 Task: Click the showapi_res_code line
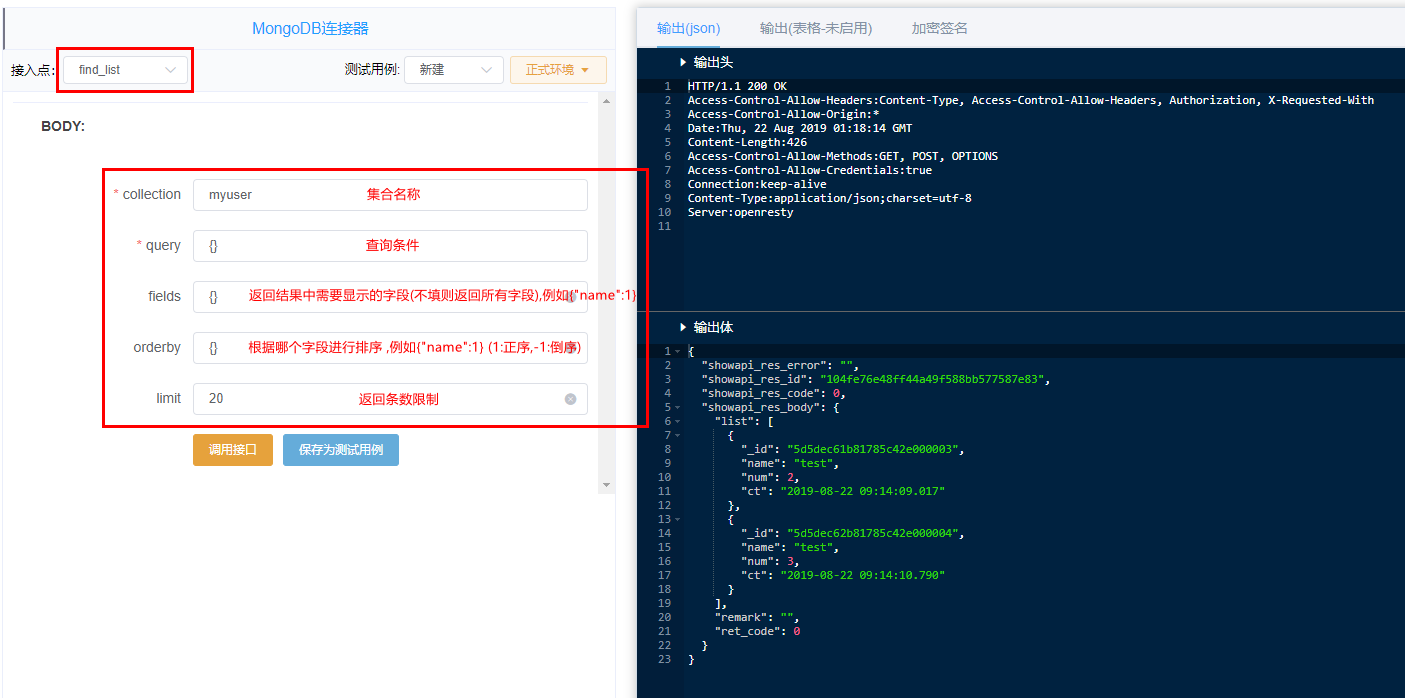tap(774, 393)
